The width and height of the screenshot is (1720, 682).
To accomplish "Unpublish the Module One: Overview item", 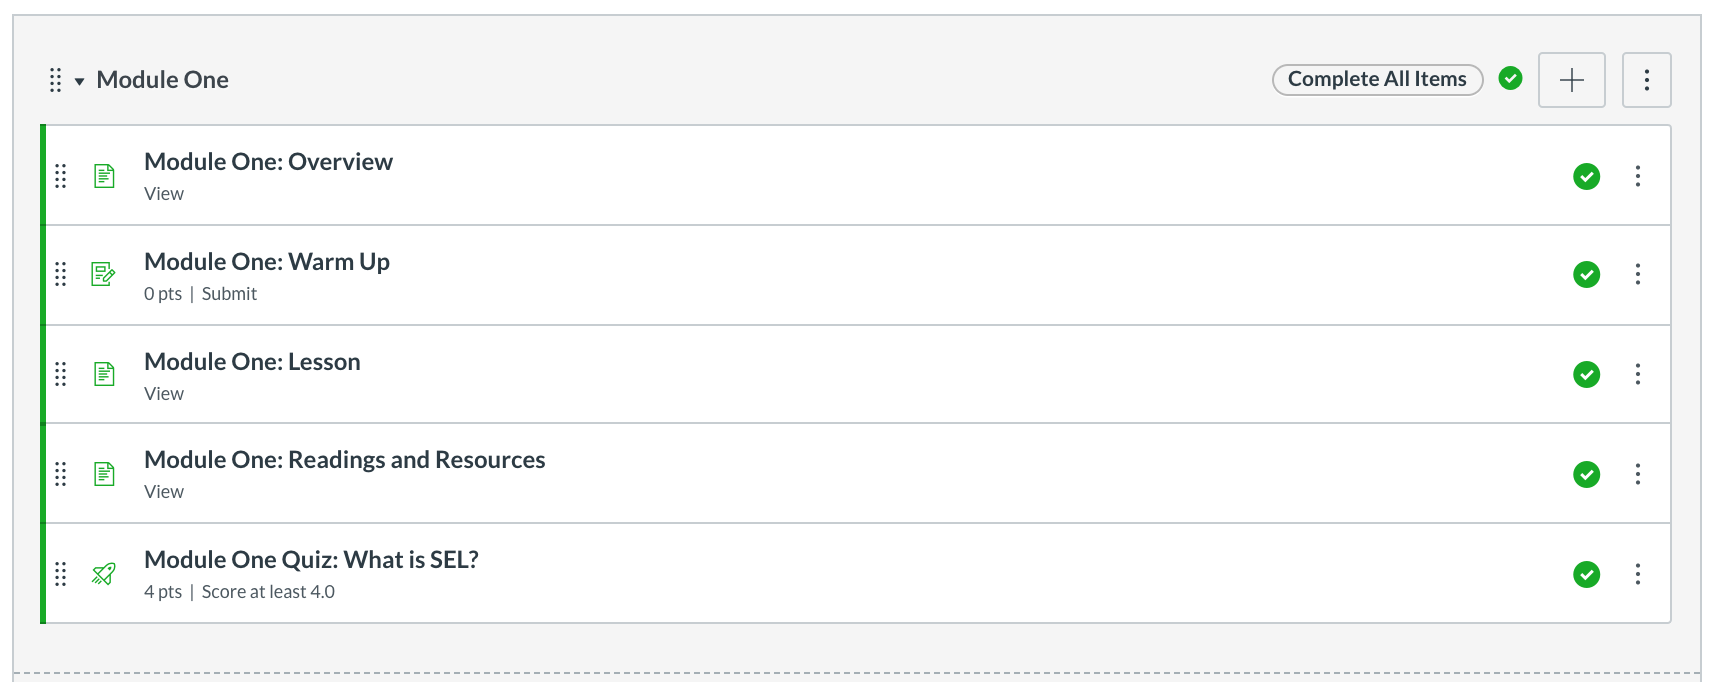I will point(1586,176).
